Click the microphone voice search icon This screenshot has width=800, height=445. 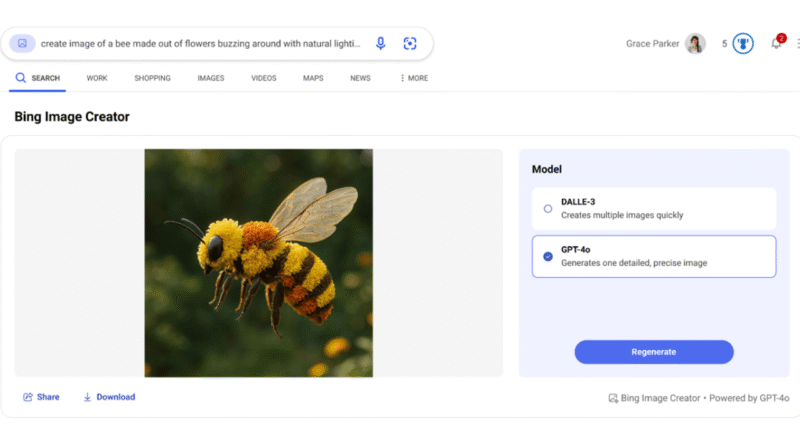[x=380, y=44]
